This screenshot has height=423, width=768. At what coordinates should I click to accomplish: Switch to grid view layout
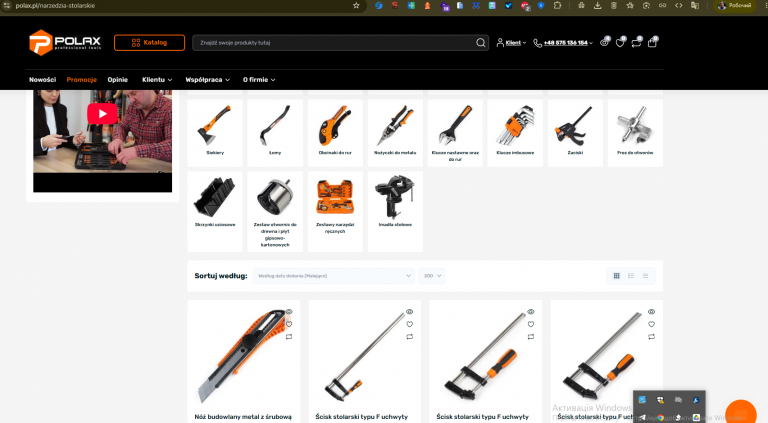(x=617, y=276)
